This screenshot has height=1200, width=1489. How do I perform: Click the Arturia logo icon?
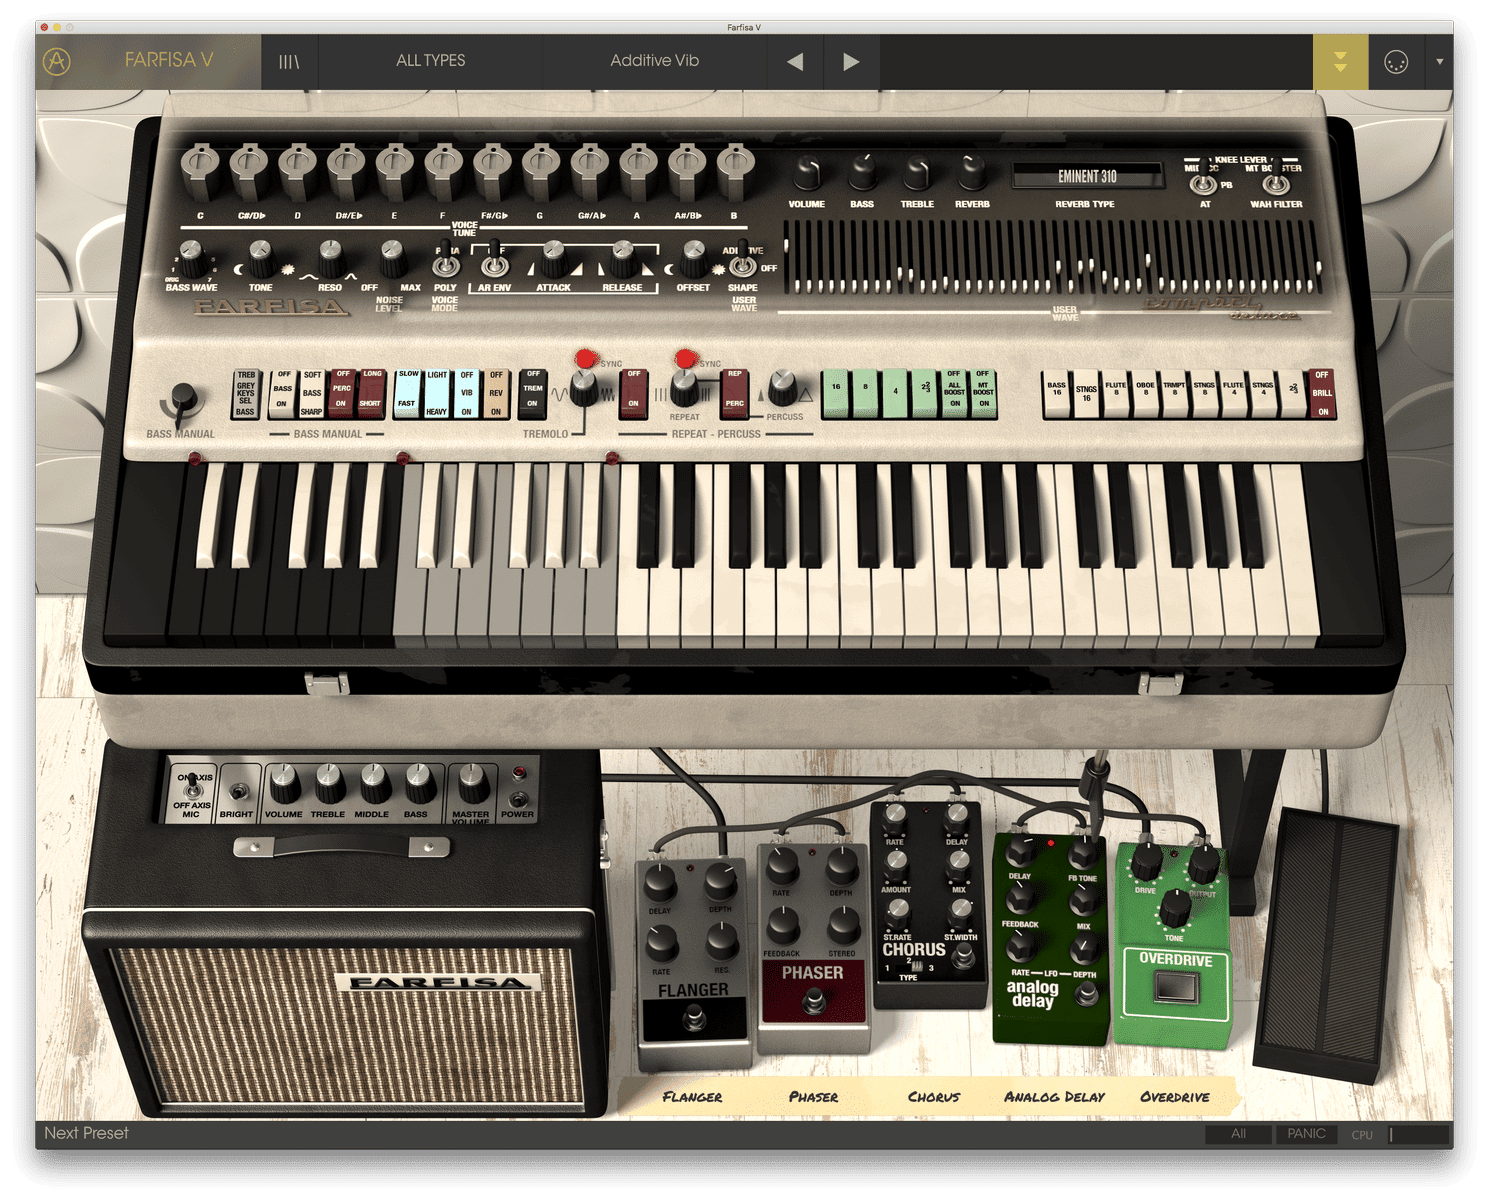tap(57, 62)
